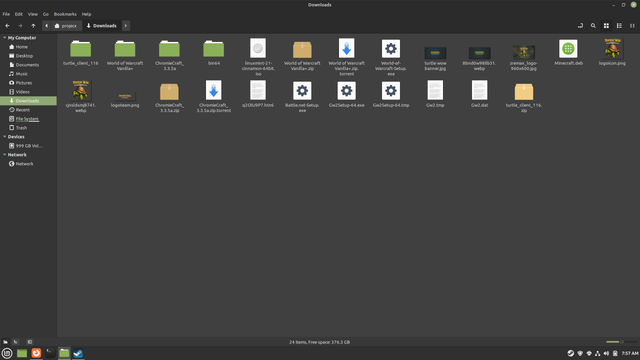The width and height of the screenshot is (640, 360).
Task: Open the Edit menu
Action: coord(19,14)
